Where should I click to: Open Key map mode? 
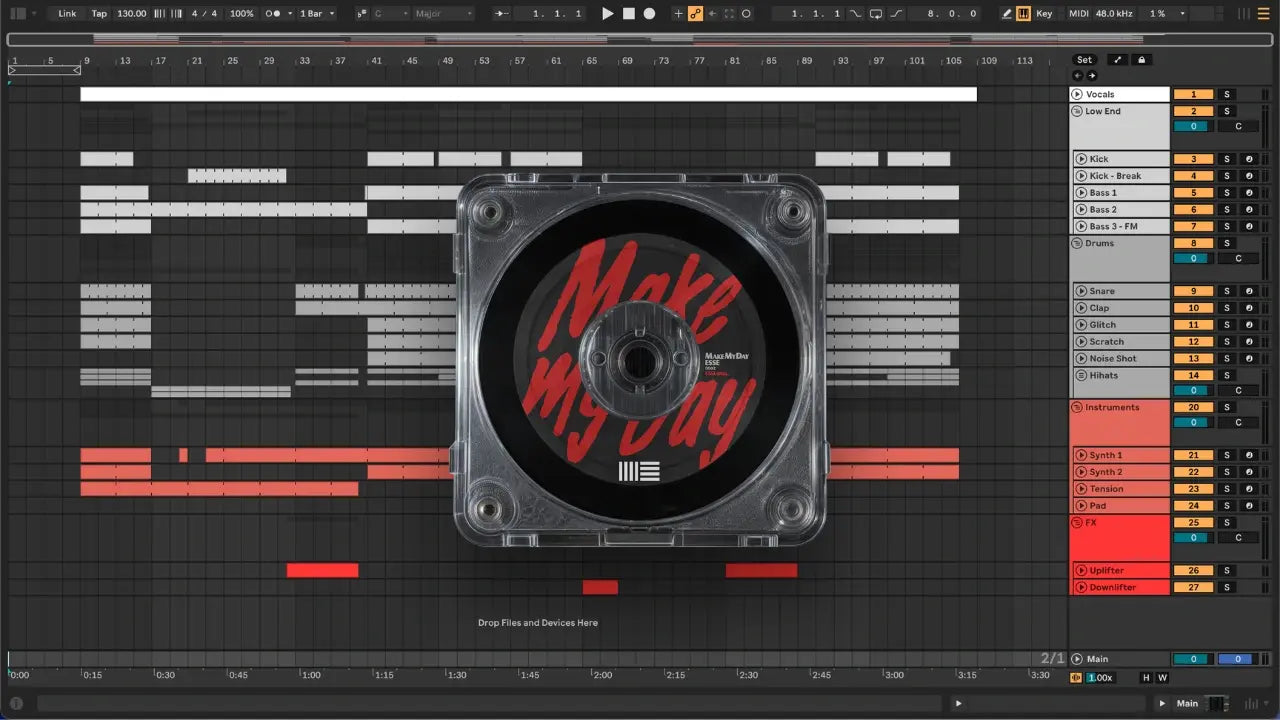[x=1044, y=14]
